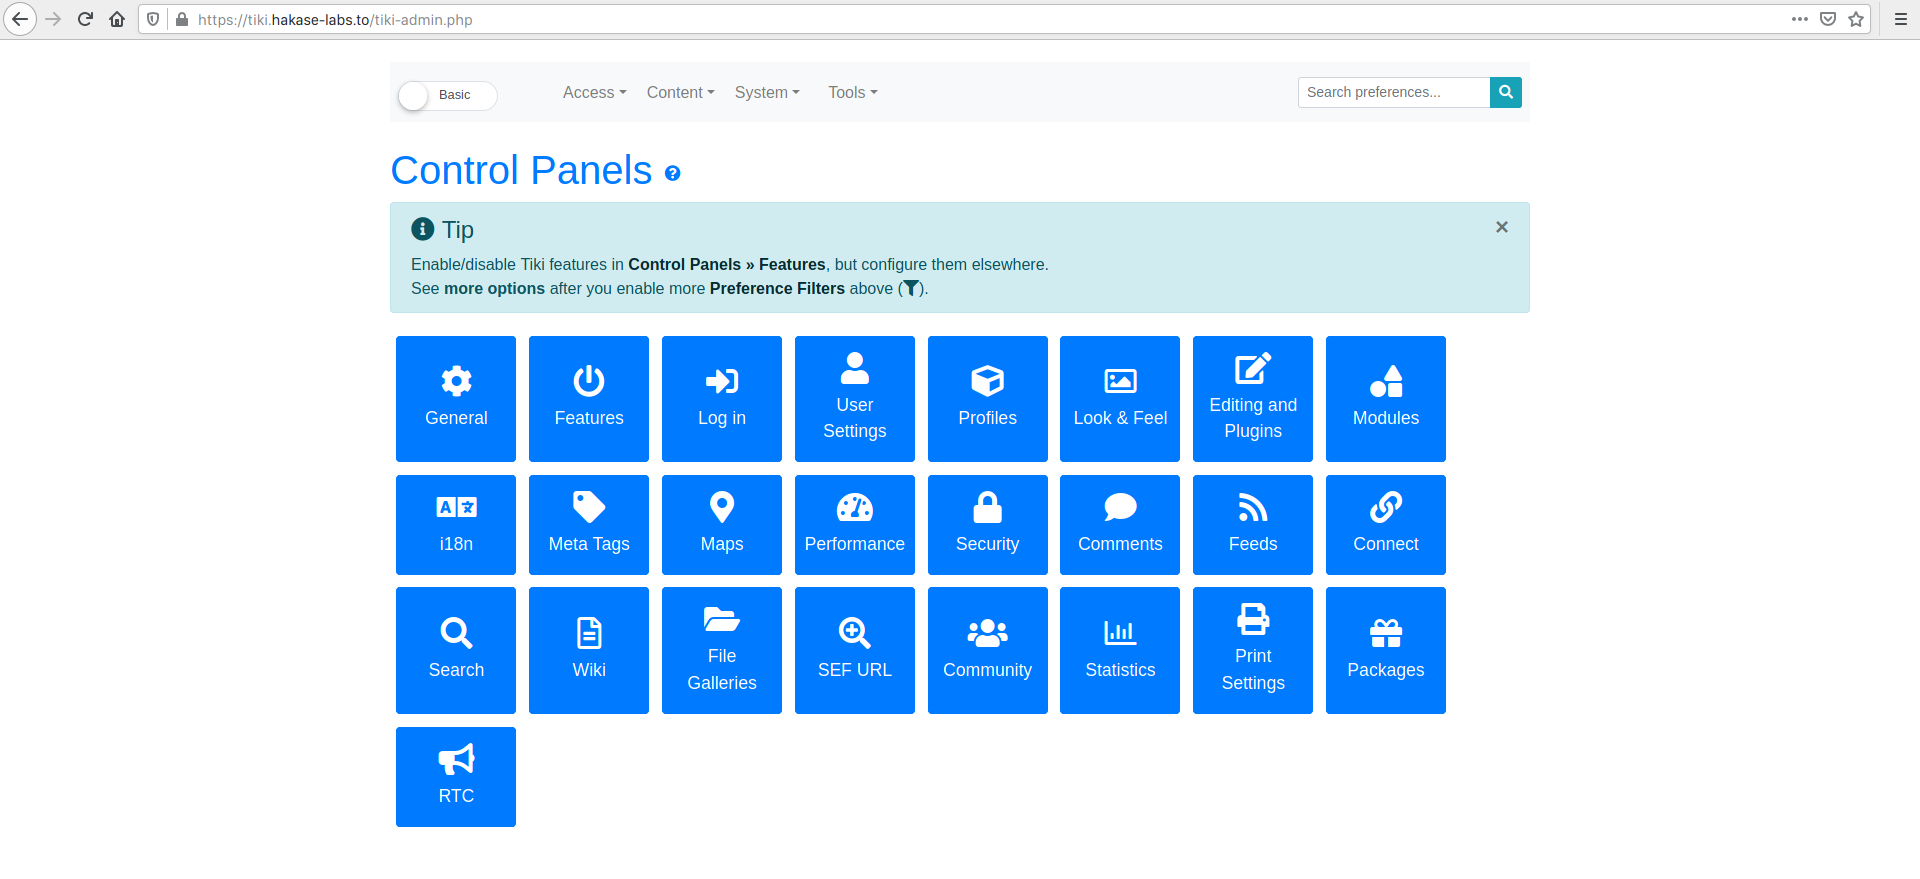
Task: Toggle the Basic preference filter switch
Action: [447, 95]
